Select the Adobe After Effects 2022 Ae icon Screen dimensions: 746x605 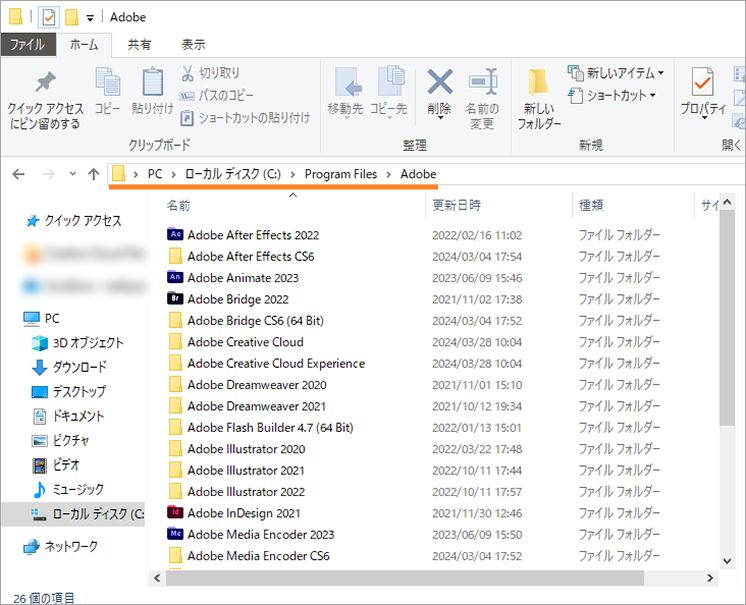[175, 234]
